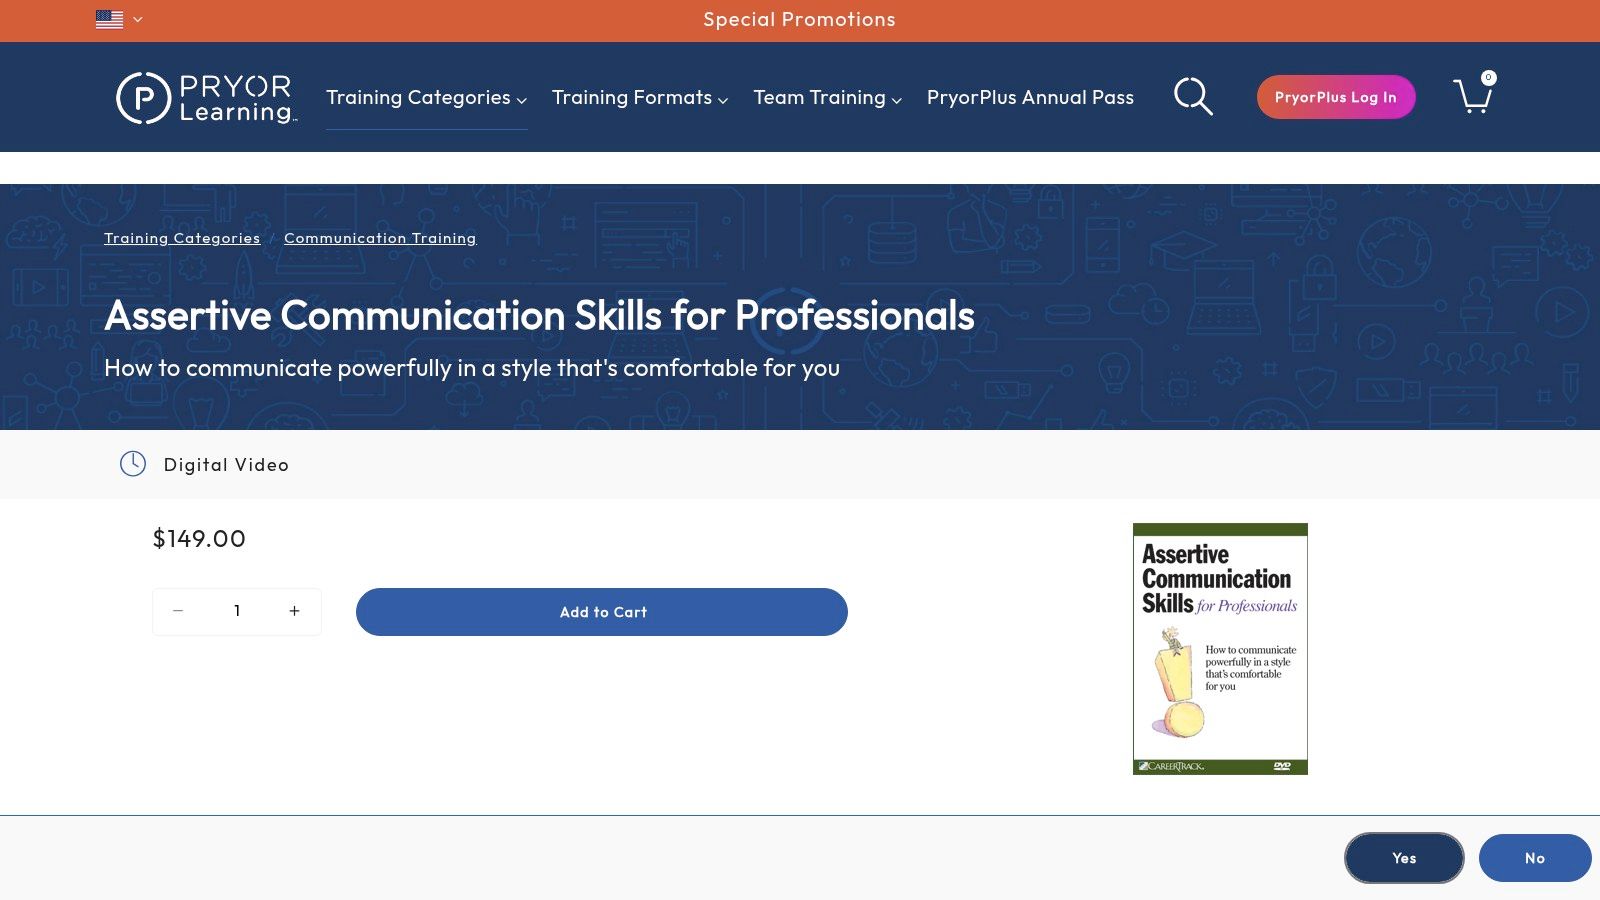Click the US flag language icon

[108, 18]
